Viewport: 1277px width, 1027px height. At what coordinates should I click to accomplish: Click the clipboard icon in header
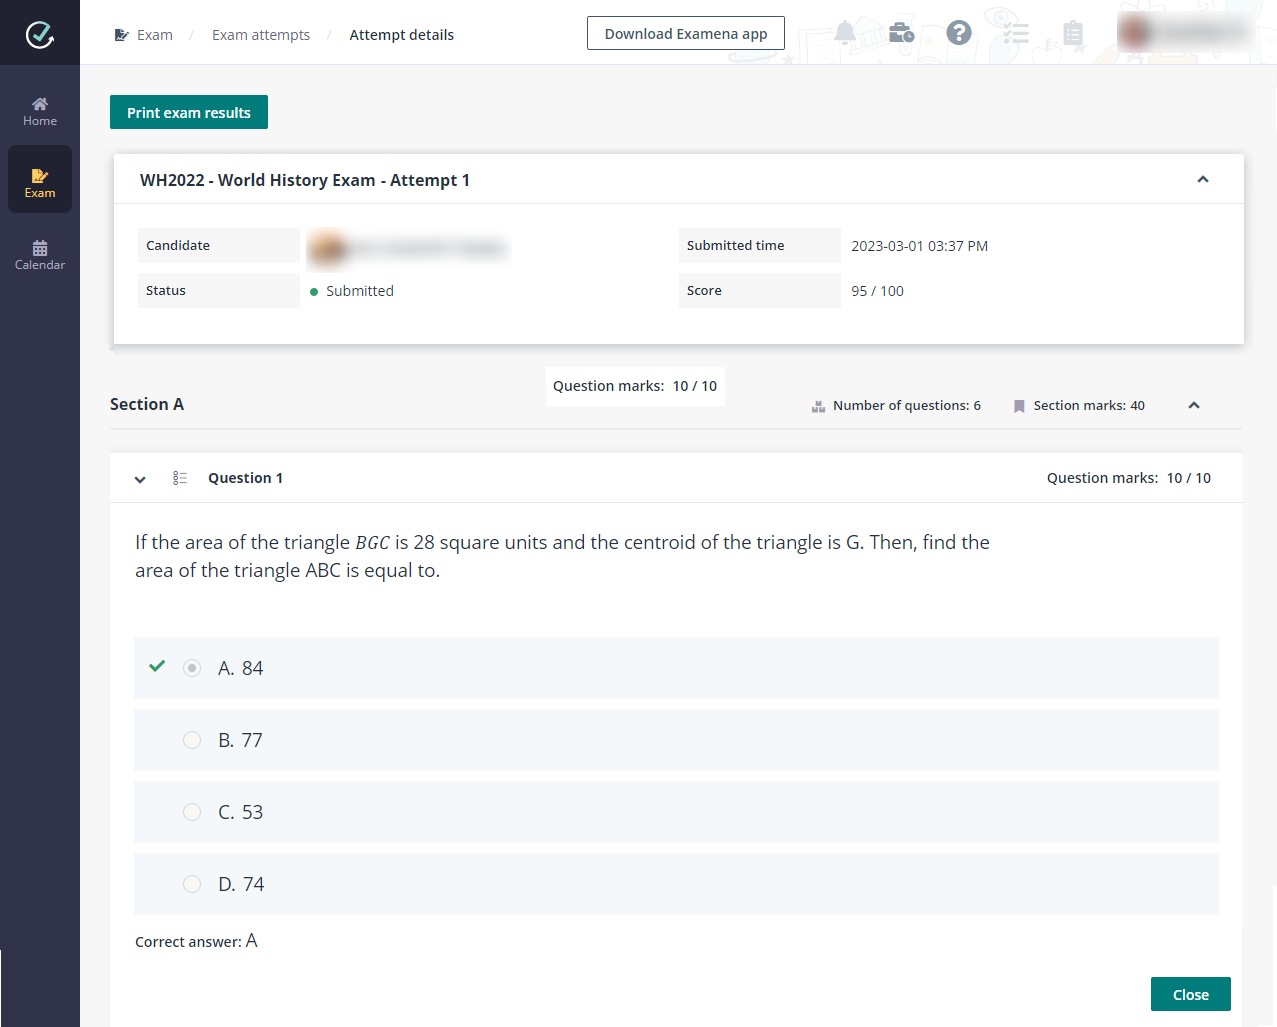click(1073, 33)
